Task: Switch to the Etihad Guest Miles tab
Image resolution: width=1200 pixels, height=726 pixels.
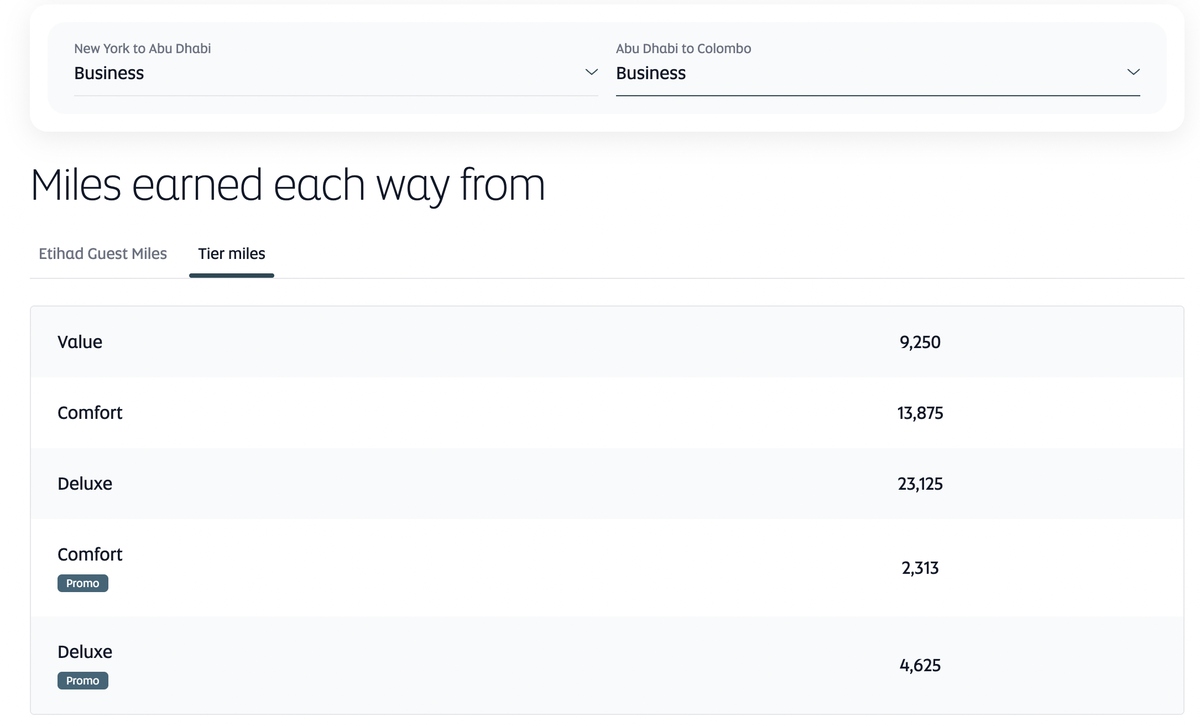Action: pos(103,254)
